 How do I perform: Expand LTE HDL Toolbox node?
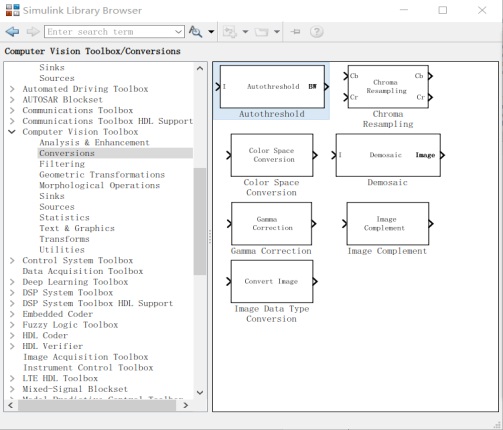tap(12, 378)
